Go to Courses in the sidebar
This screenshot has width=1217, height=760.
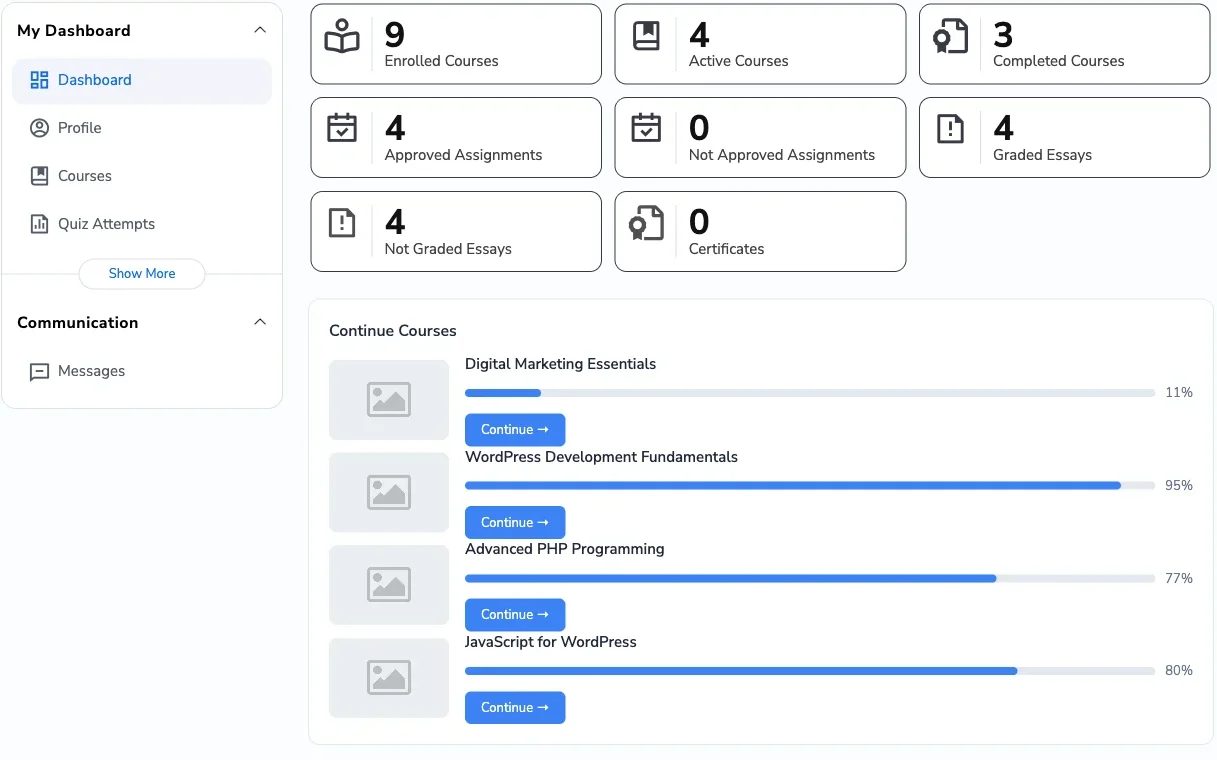click(x=142, y=176)
